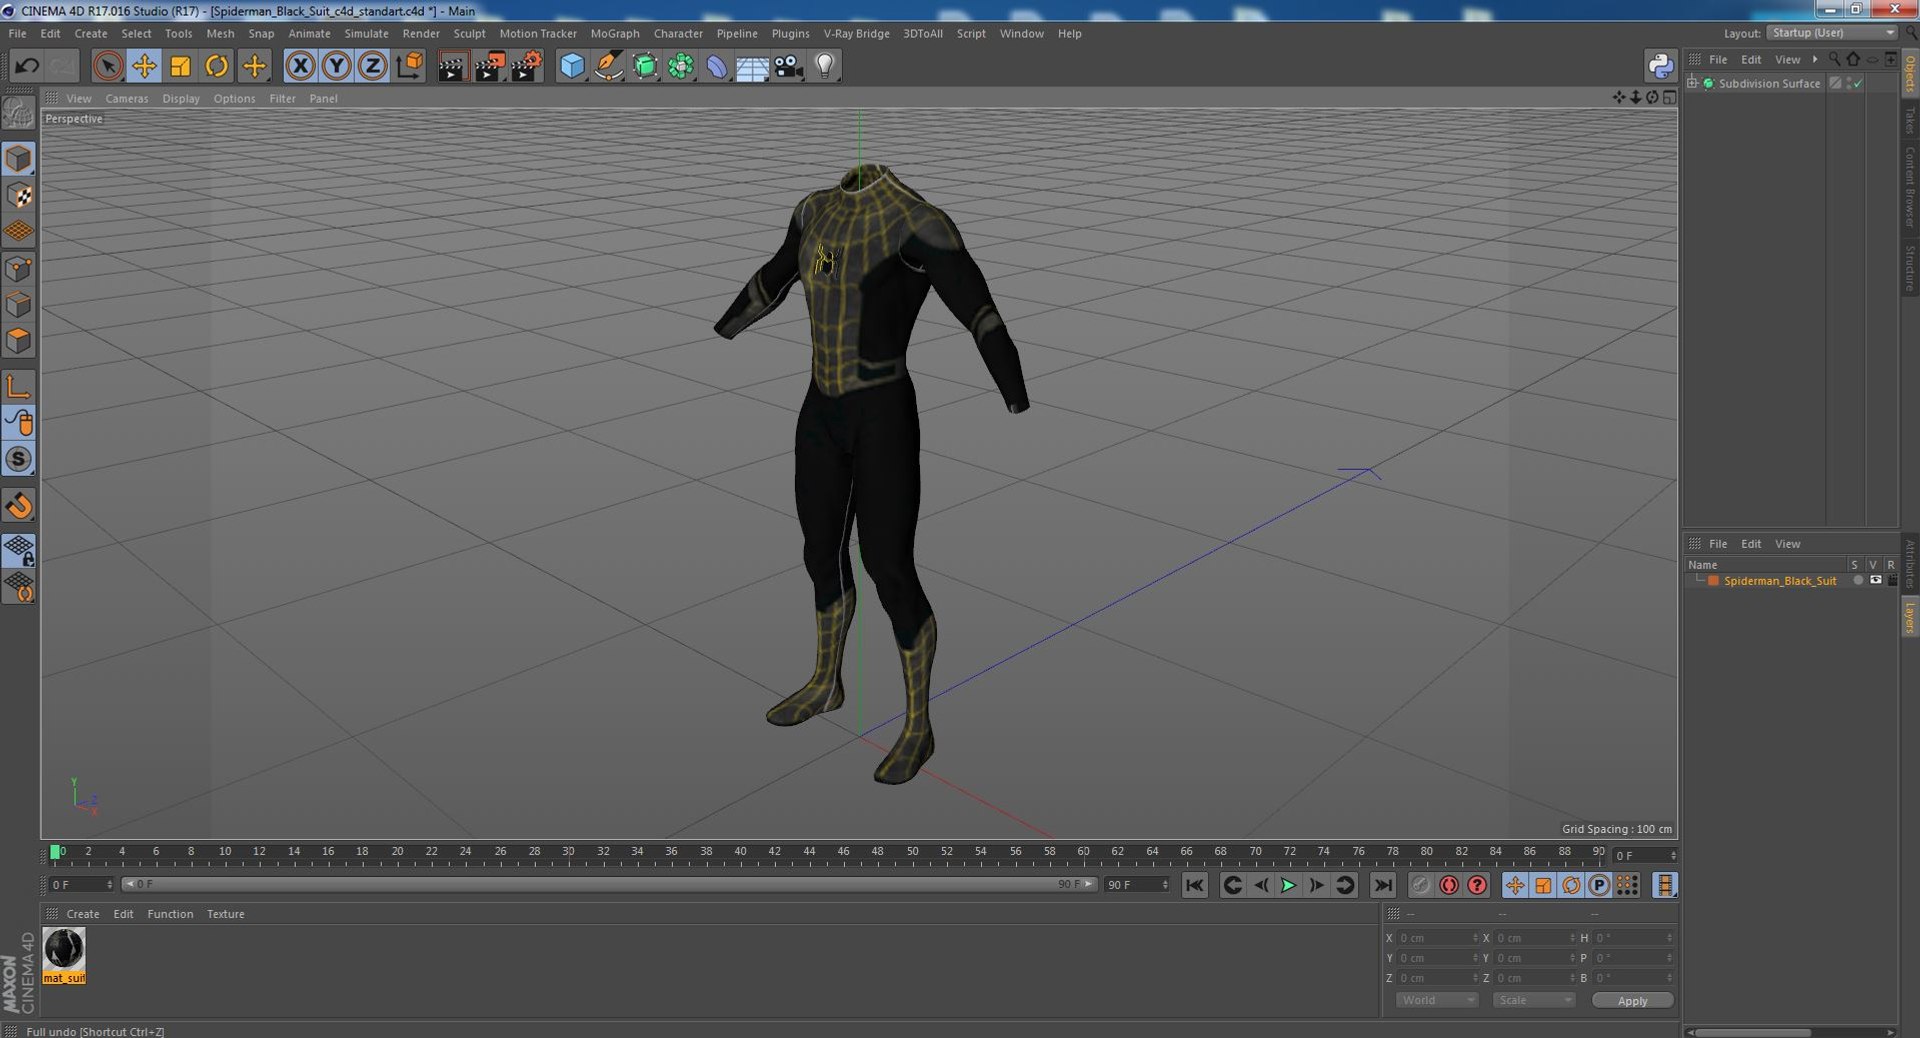This screenshot has height=1038, width=1920.
Task: Activate the Move tool
Action: (x=144, y=66)
